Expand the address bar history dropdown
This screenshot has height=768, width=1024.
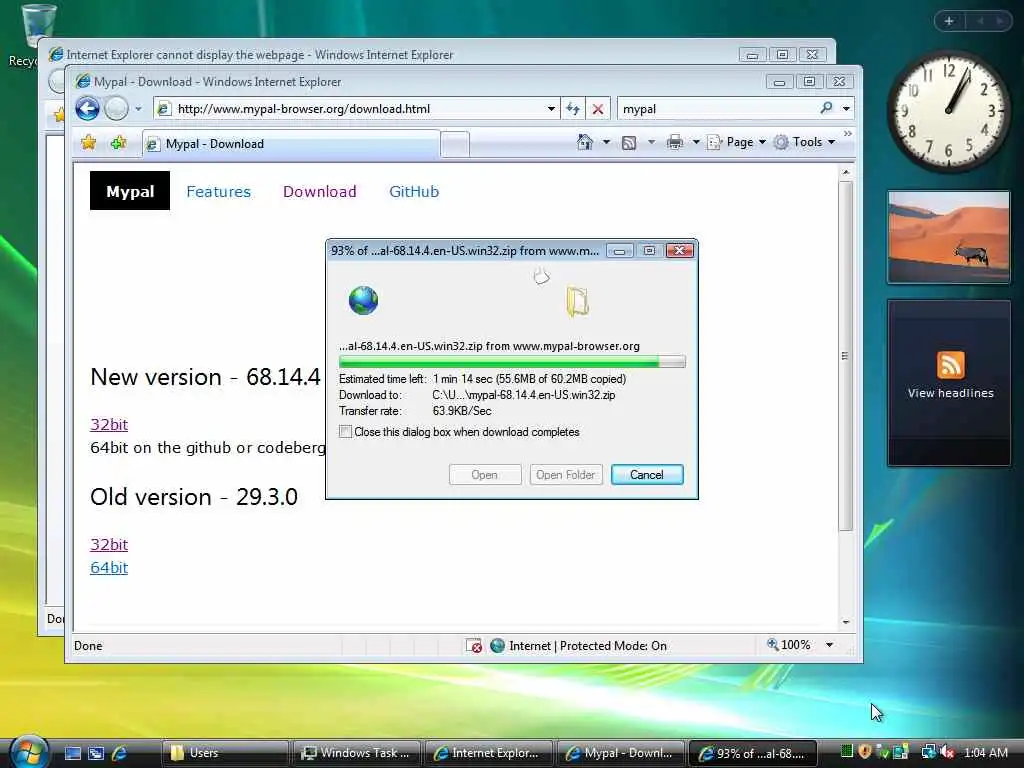(551, 109)
